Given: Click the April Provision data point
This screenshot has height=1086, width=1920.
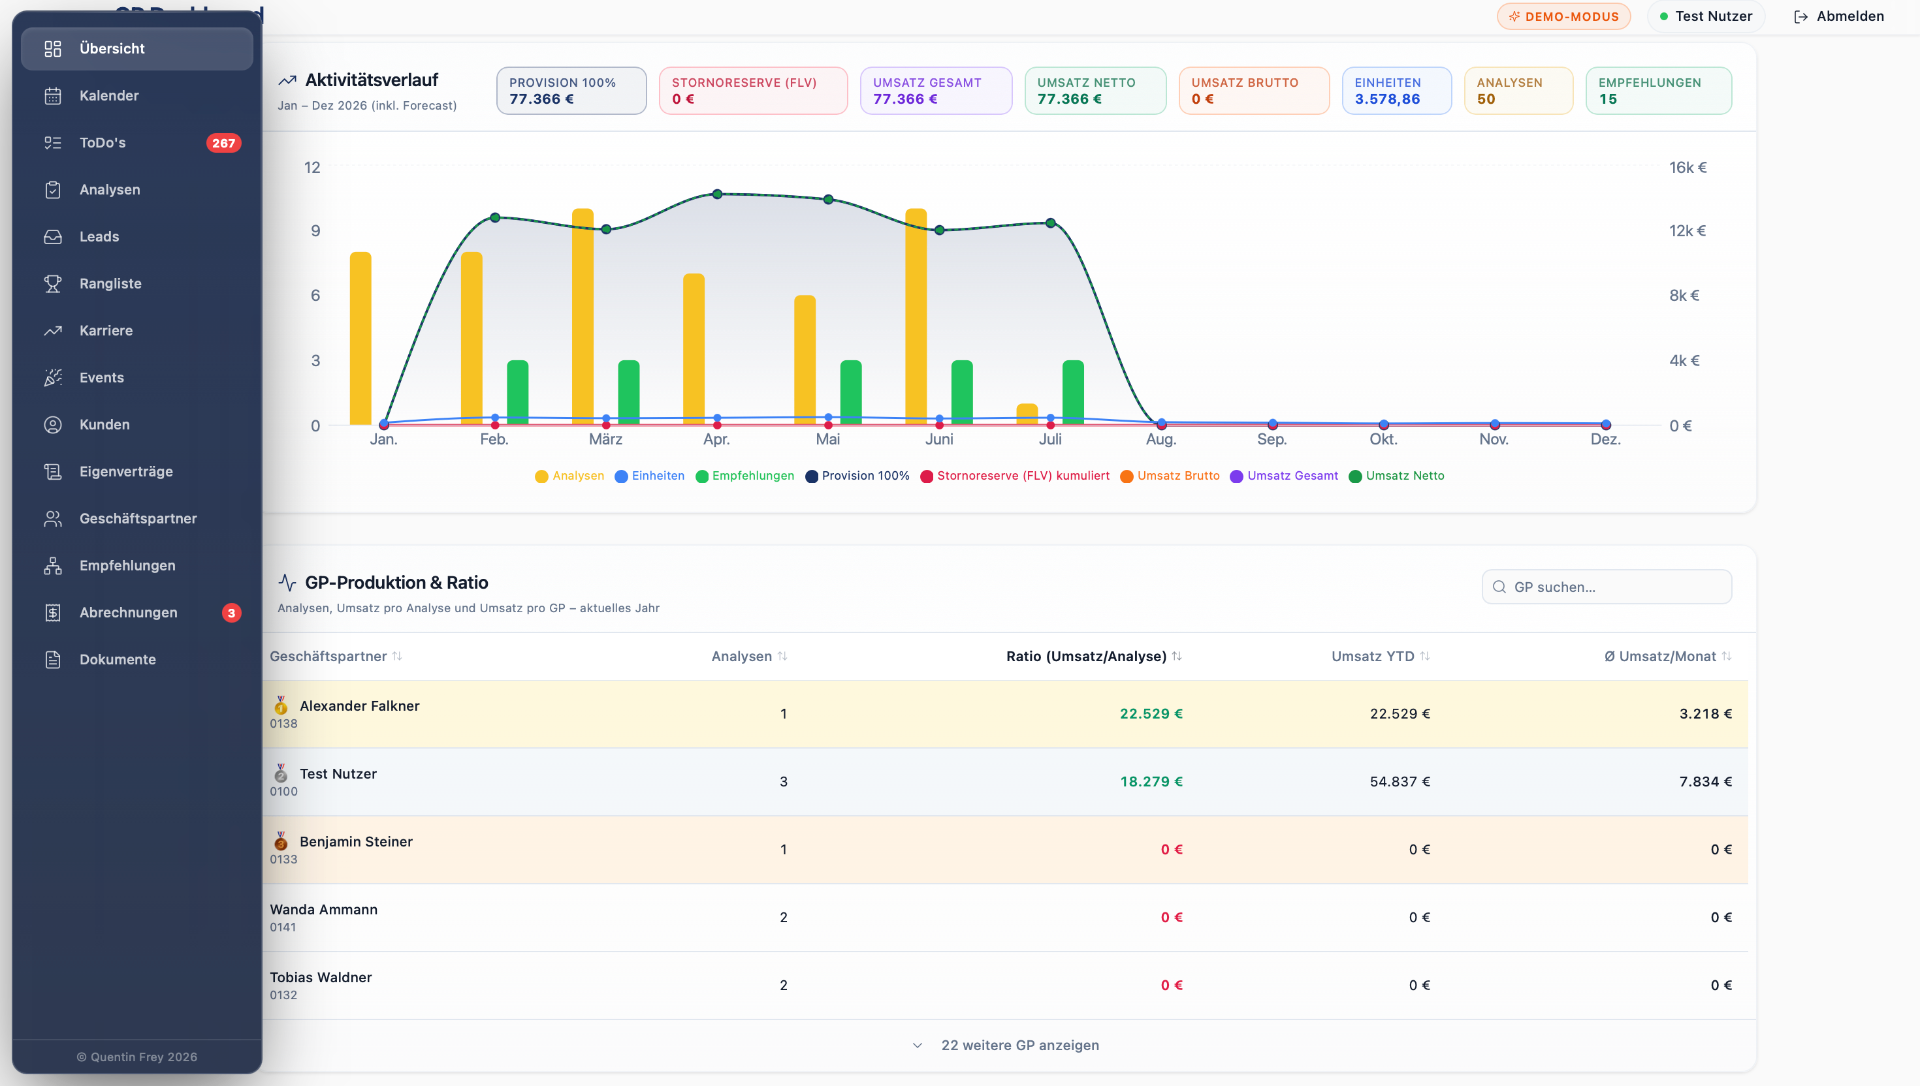Looking at the screenshot, I should [717, 194].
